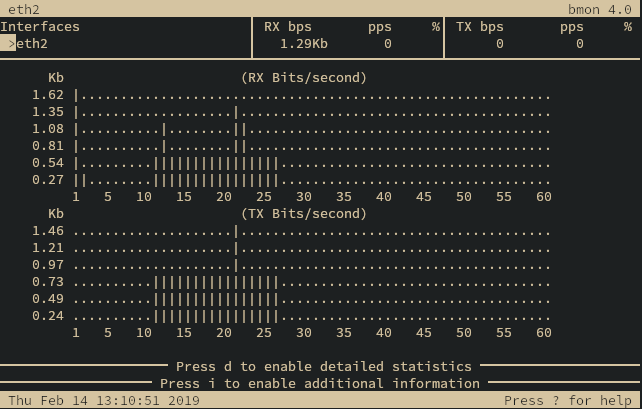Click the Interfaces column header
The image size is (642, 409).
[x=40, y=27]
